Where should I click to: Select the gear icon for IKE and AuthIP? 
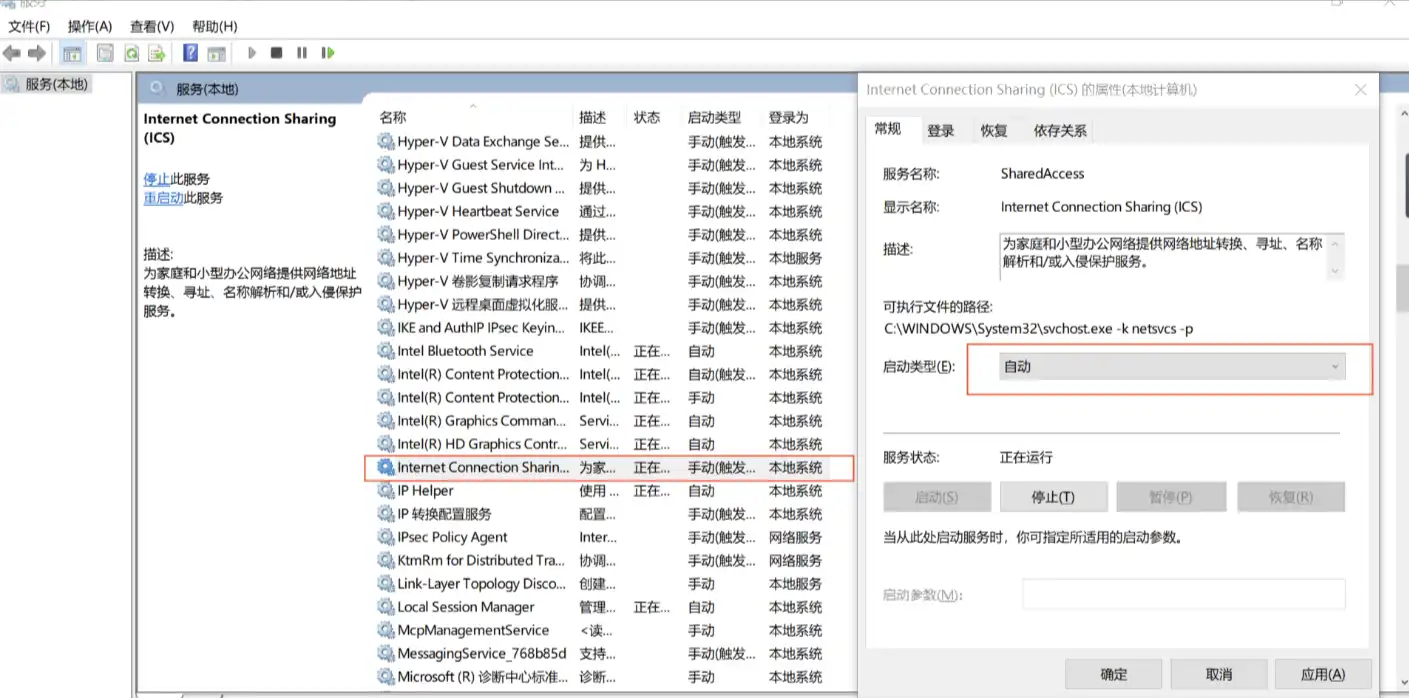(x=386, y=328)
